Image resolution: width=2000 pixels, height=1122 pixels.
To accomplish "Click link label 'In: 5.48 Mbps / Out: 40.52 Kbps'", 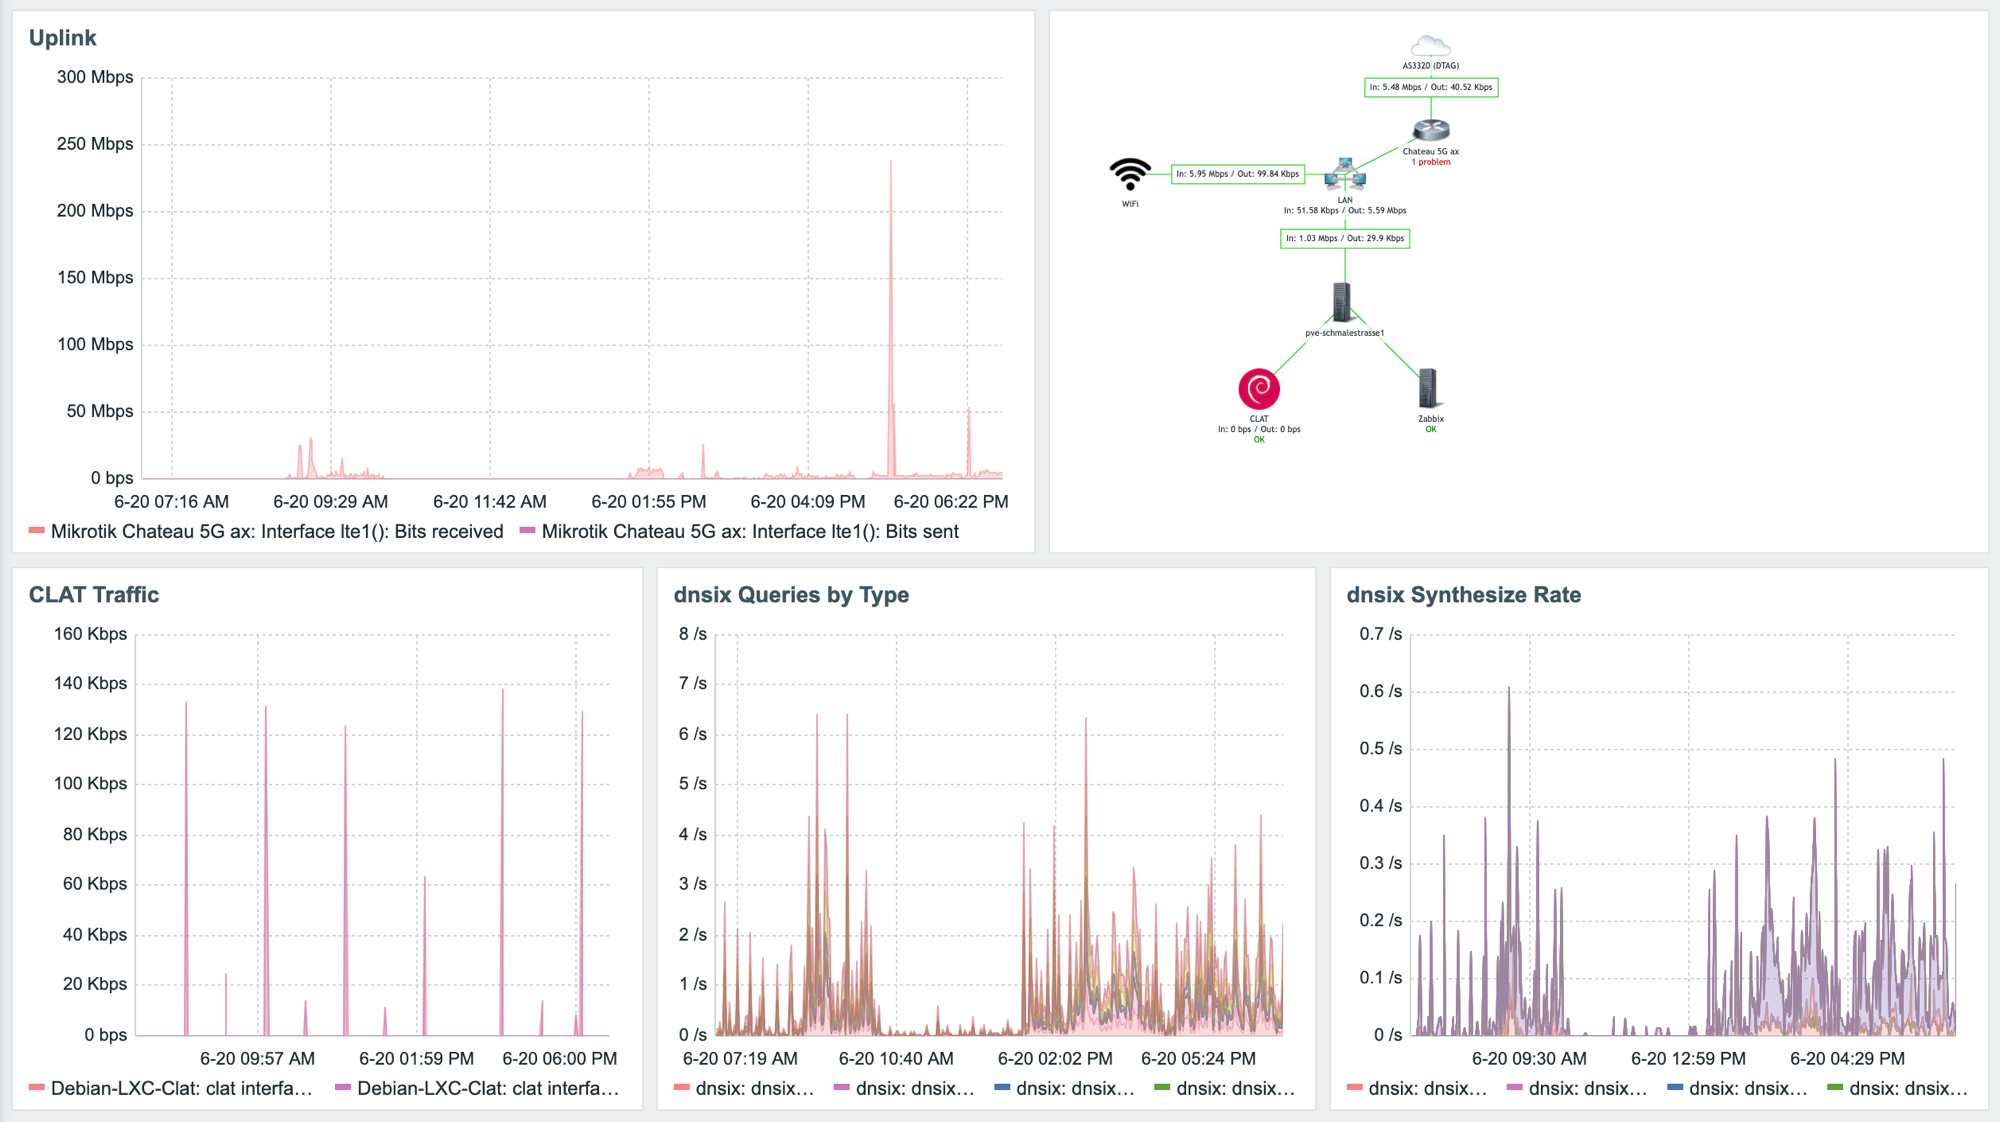I will (x=1431, y=87).
